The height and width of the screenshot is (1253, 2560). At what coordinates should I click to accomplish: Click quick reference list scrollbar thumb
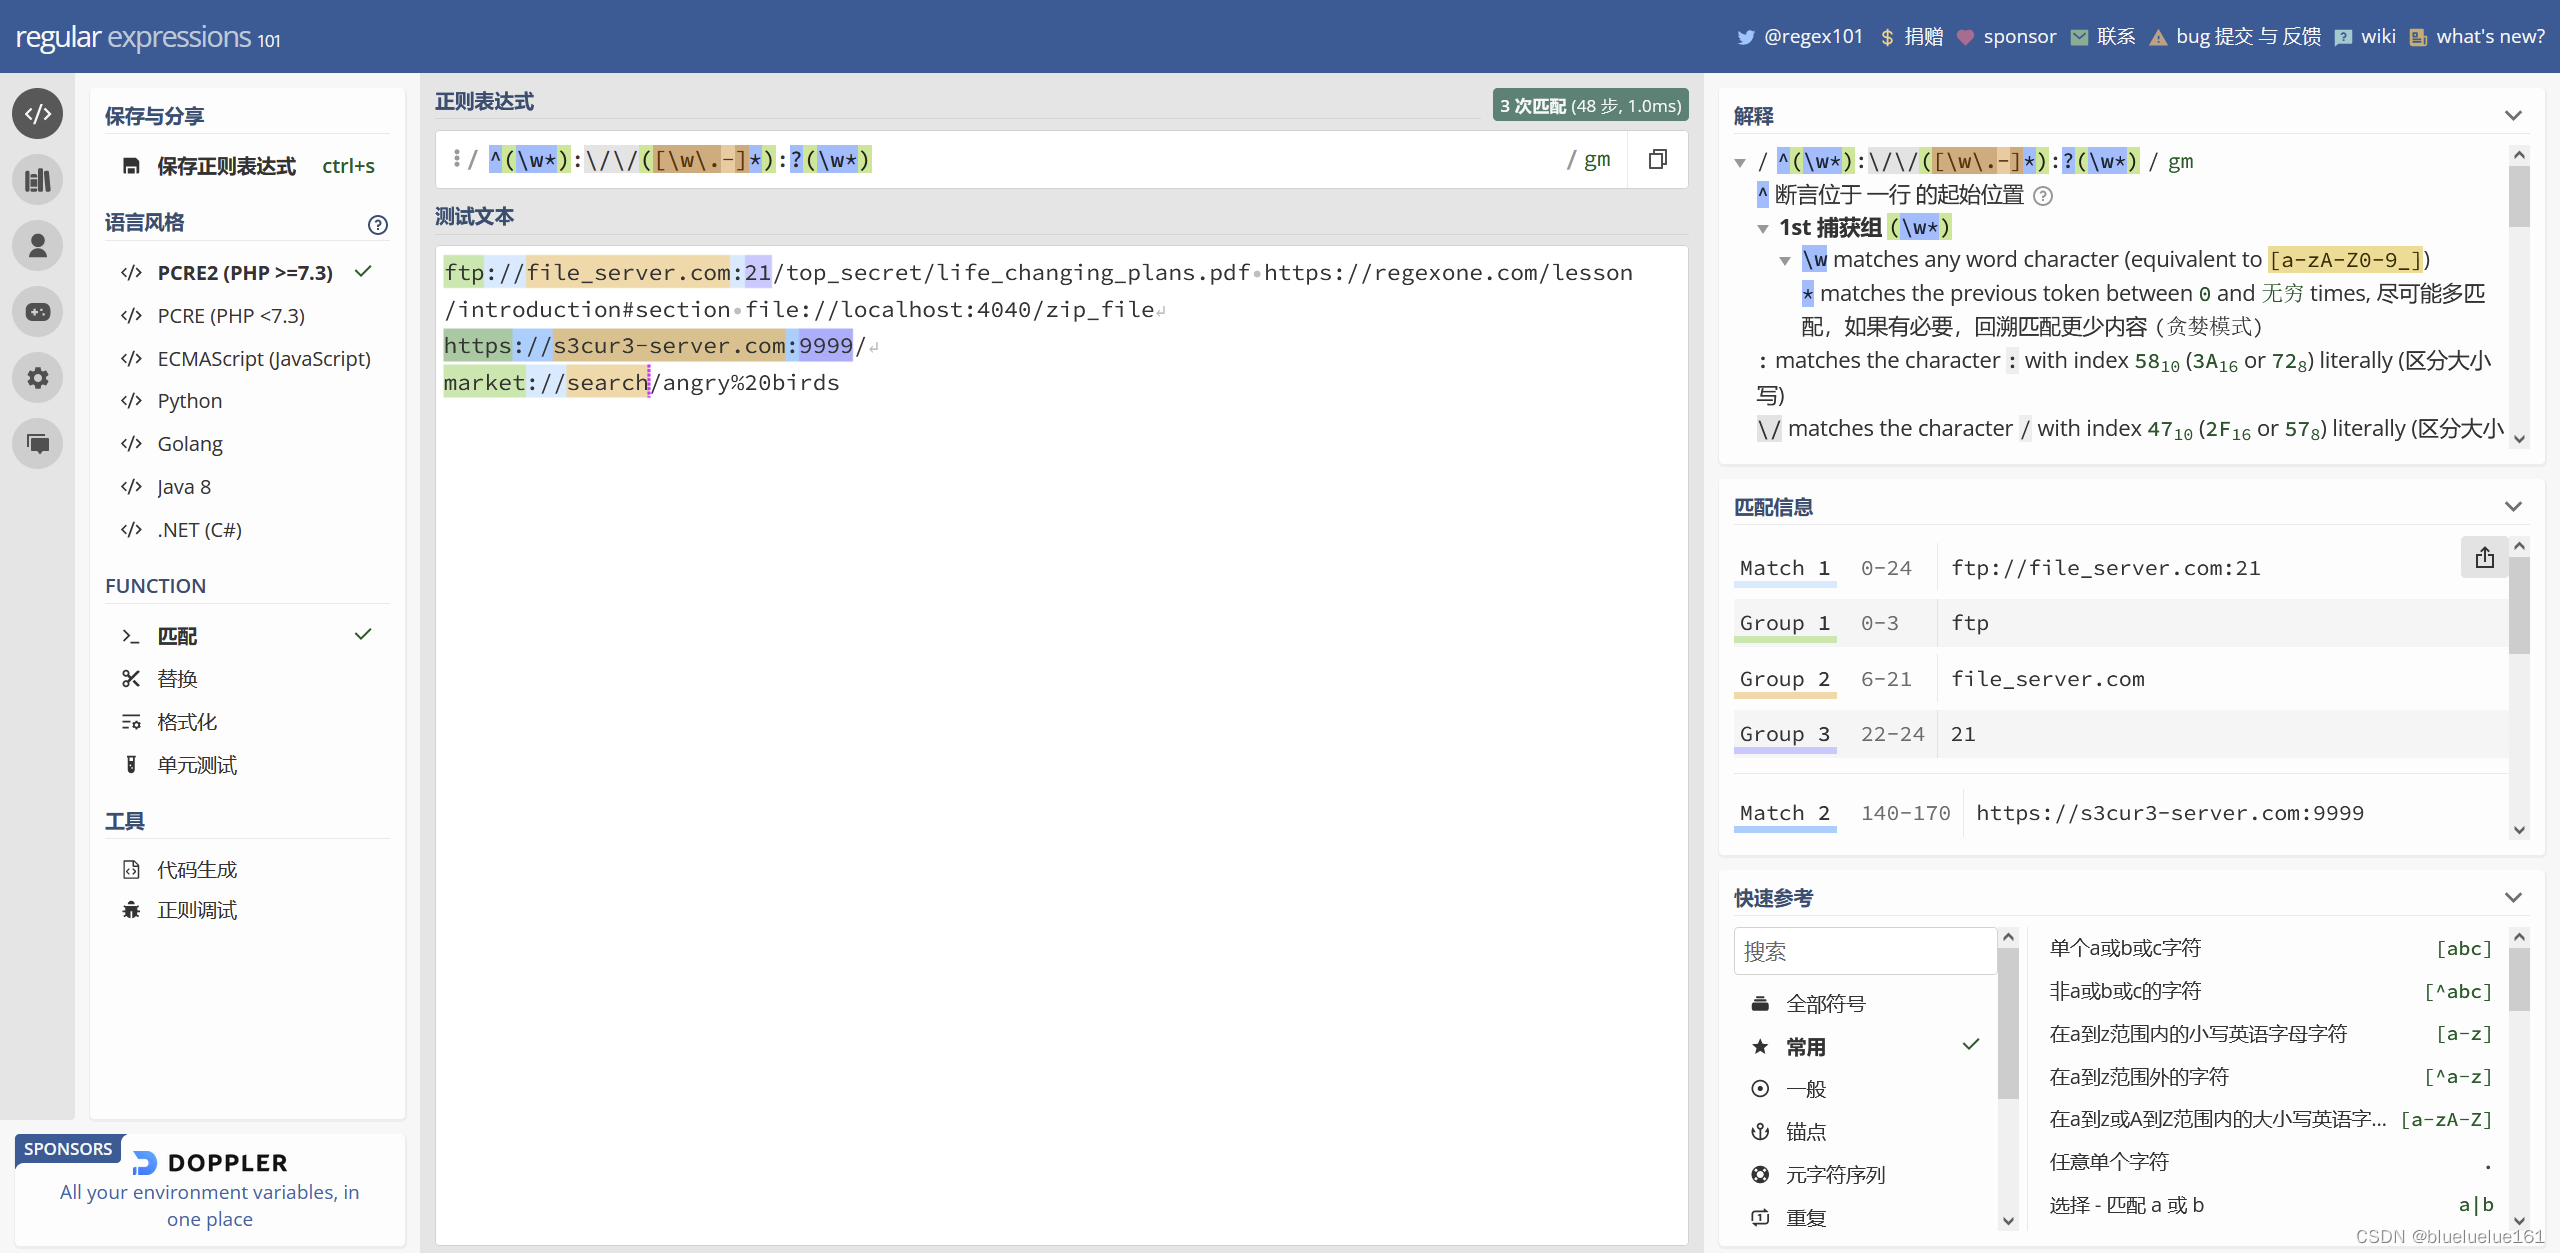click(x=2519, y=979)
